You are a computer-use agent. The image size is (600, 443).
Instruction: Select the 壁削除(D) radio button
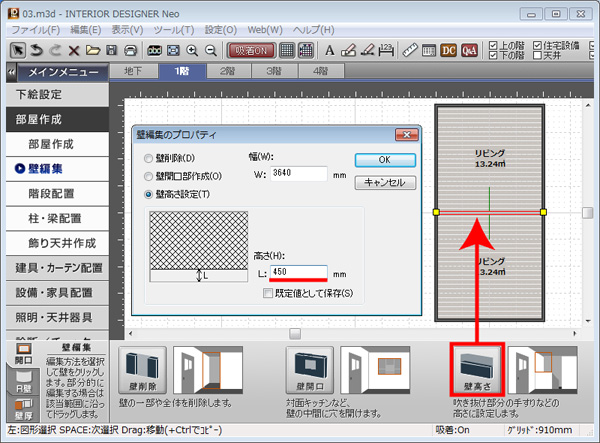pyautogui.click(x=150, y=158)
